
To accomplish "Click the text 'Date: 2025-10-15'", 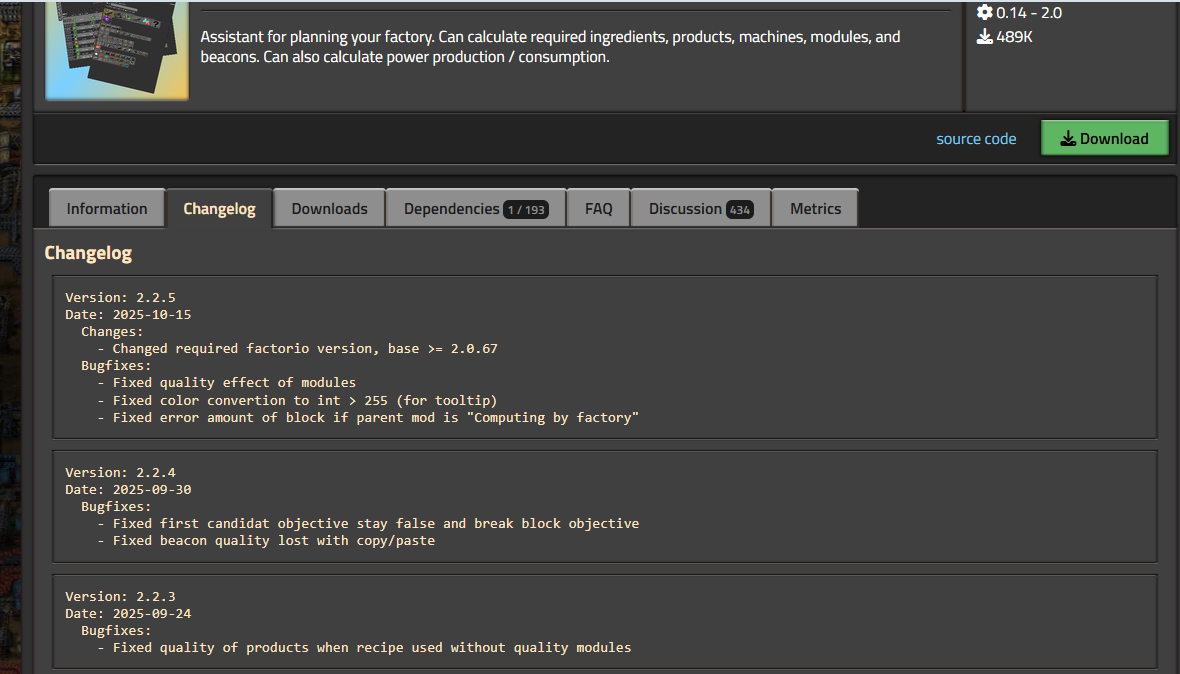I will point(128,314).
